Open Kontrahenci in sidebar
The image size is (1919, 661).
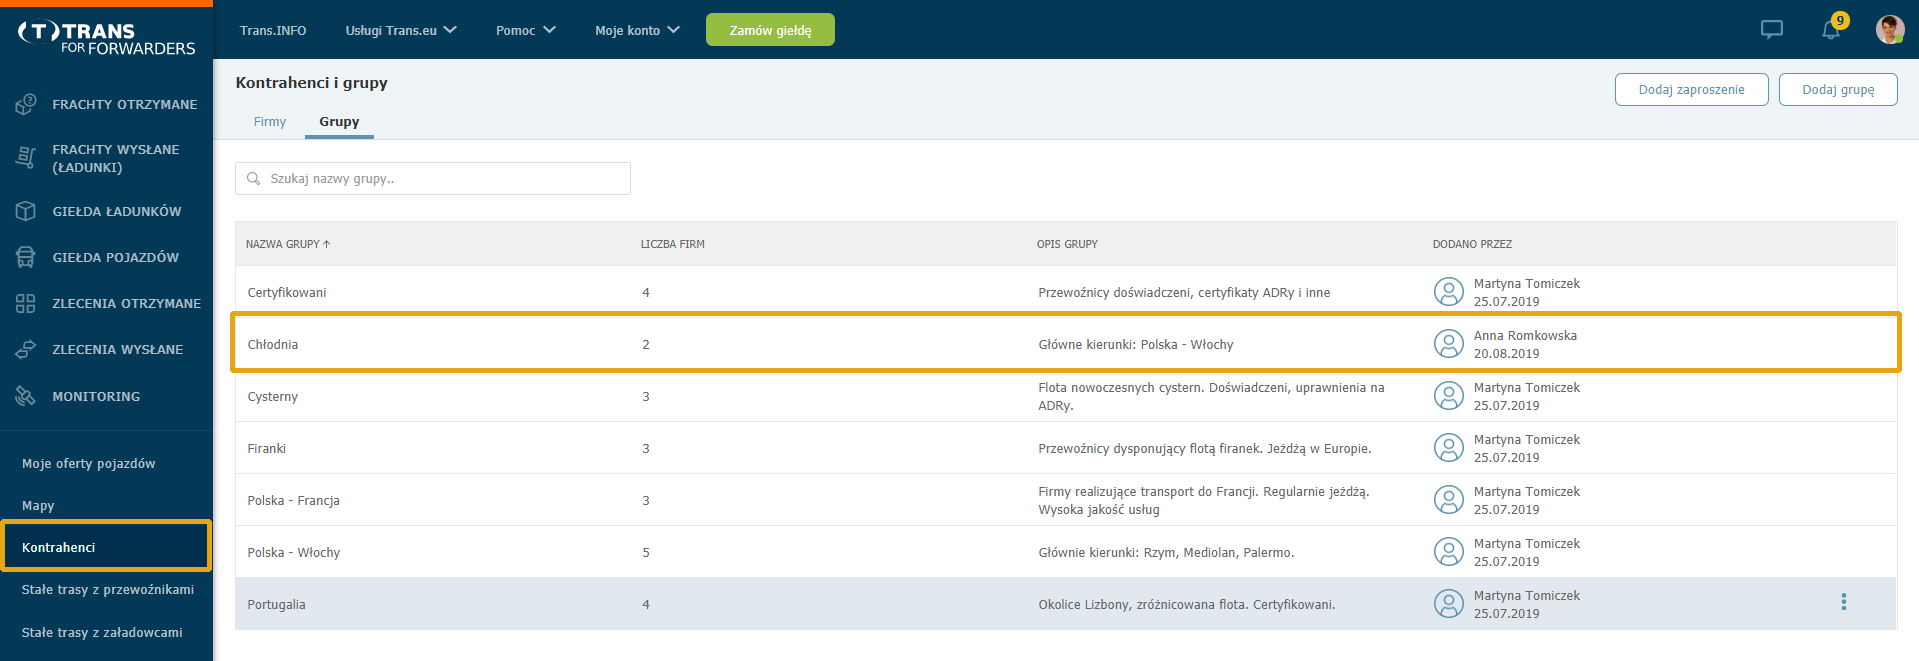click(106, 547)
